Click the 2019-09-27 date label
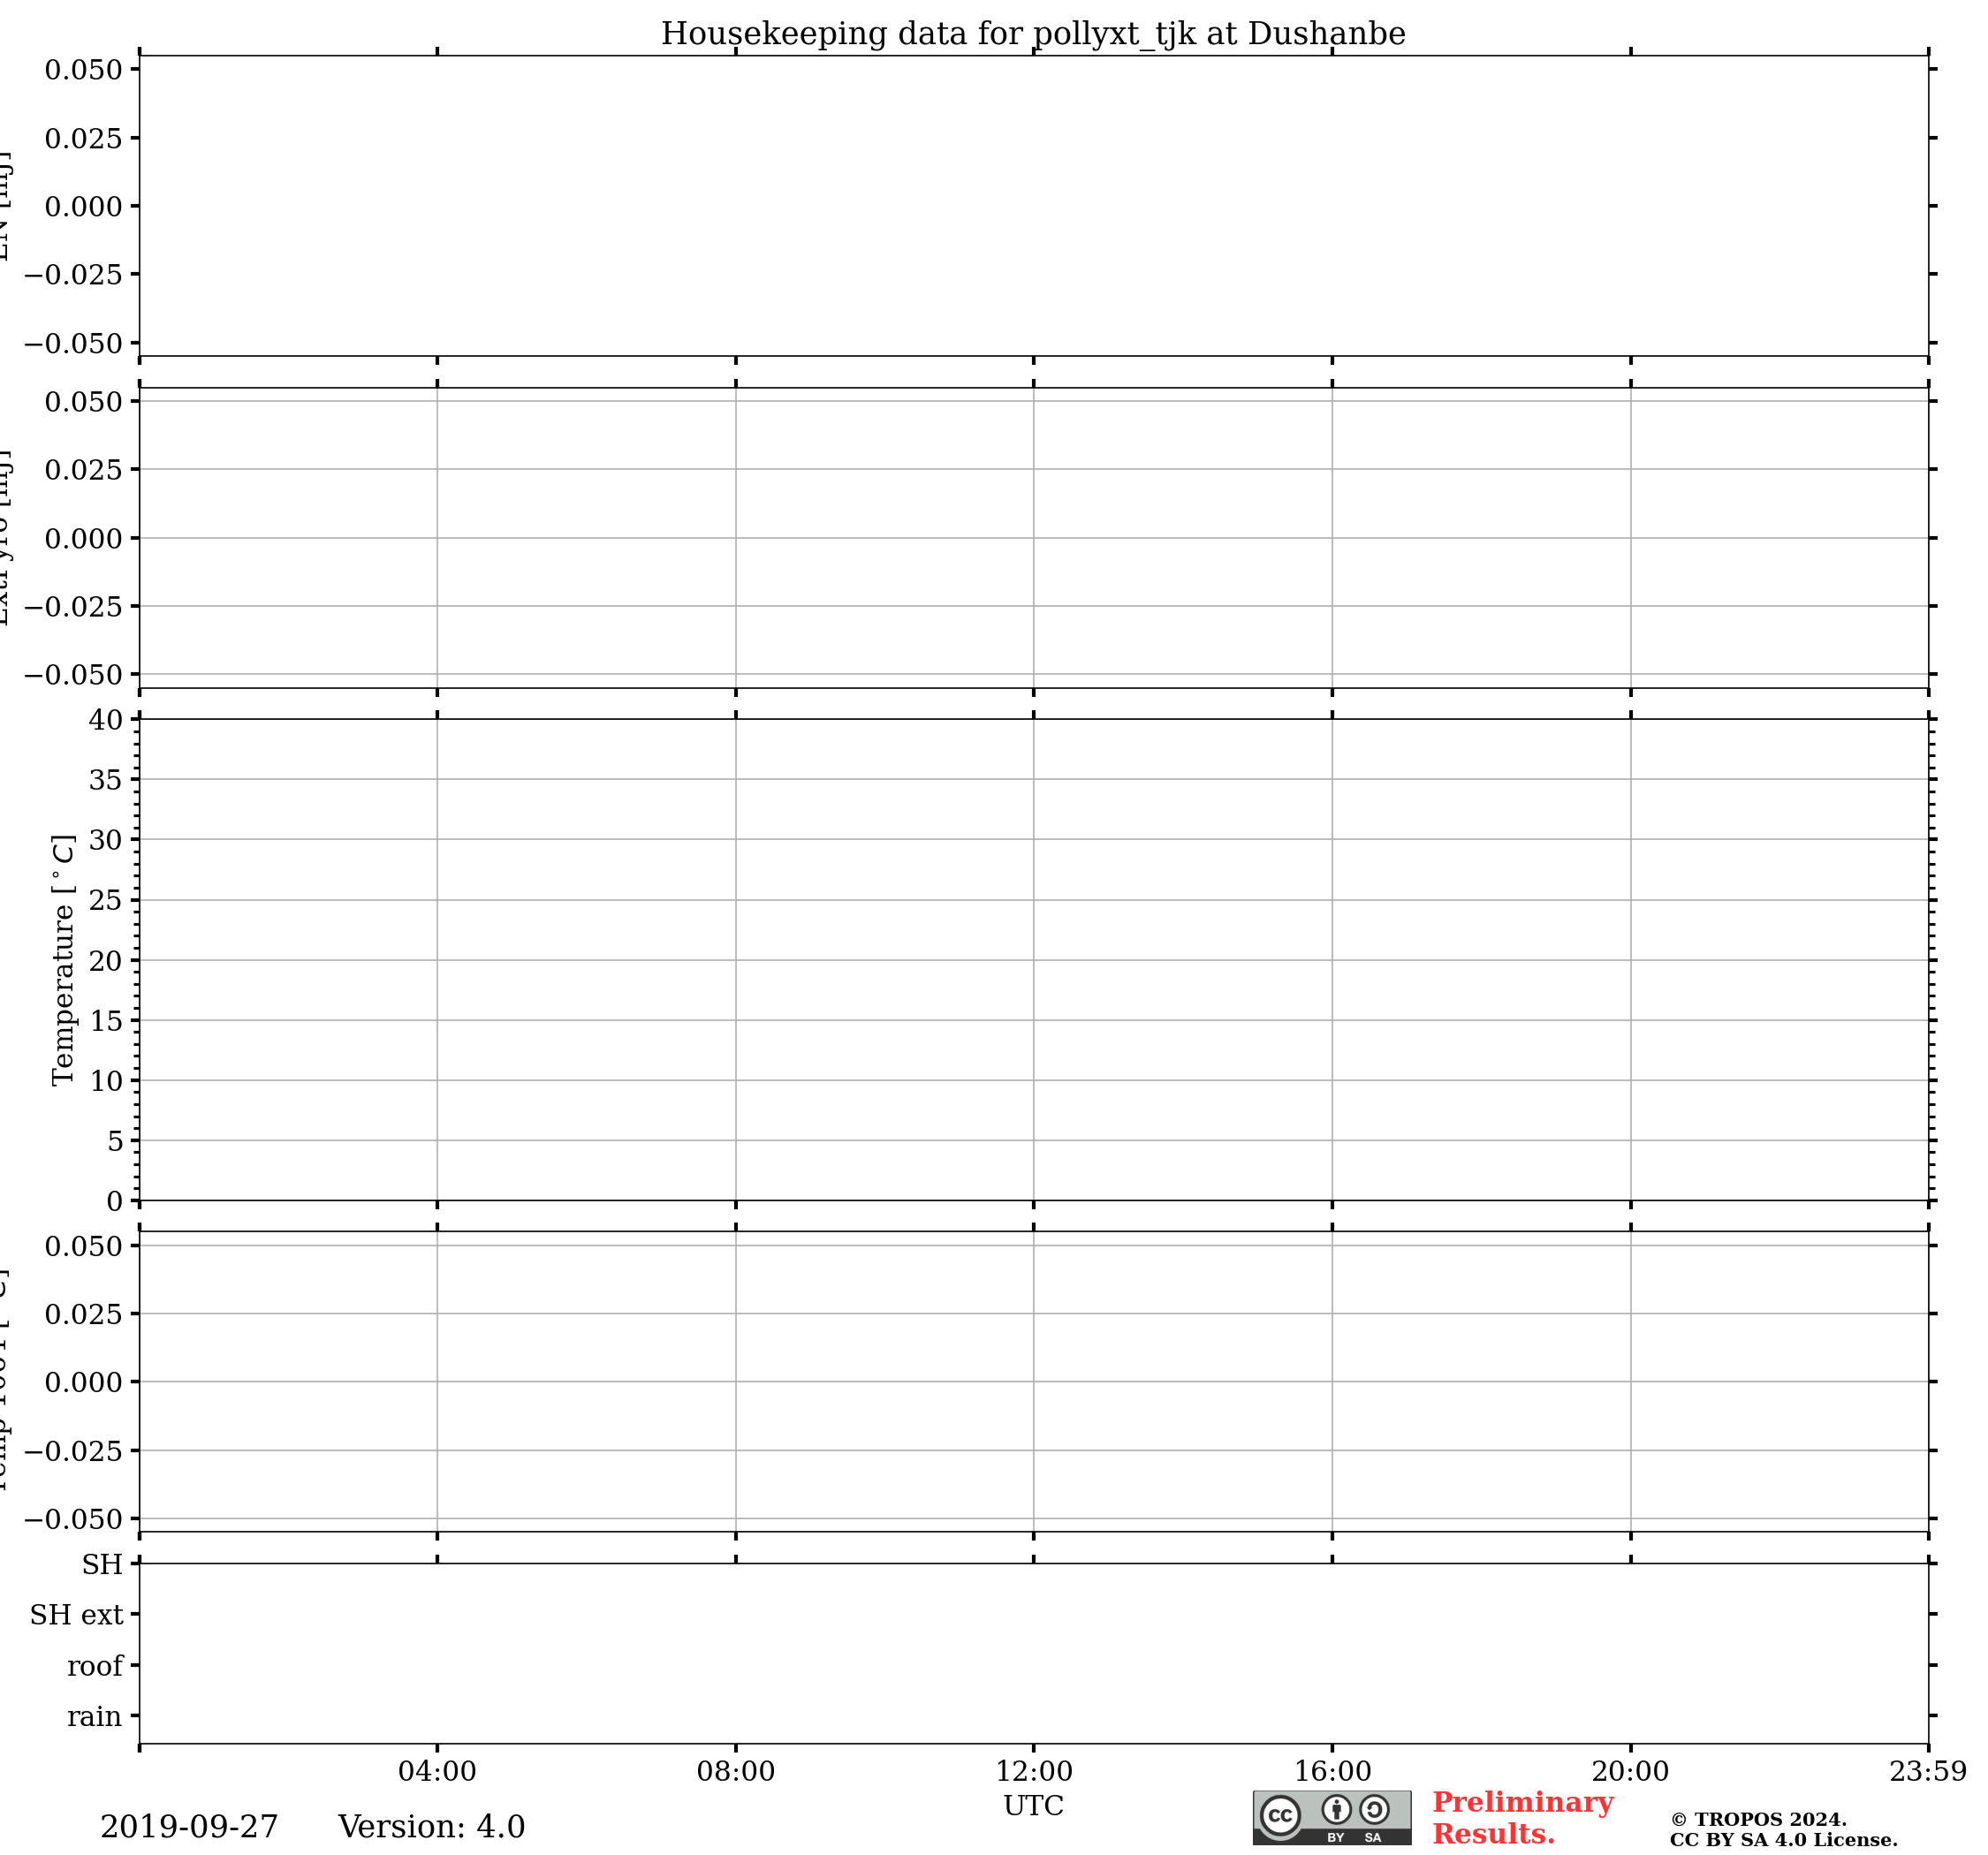Image resolution: width=1988 pixels, height=1855 pixels. tap(189, 1827)
